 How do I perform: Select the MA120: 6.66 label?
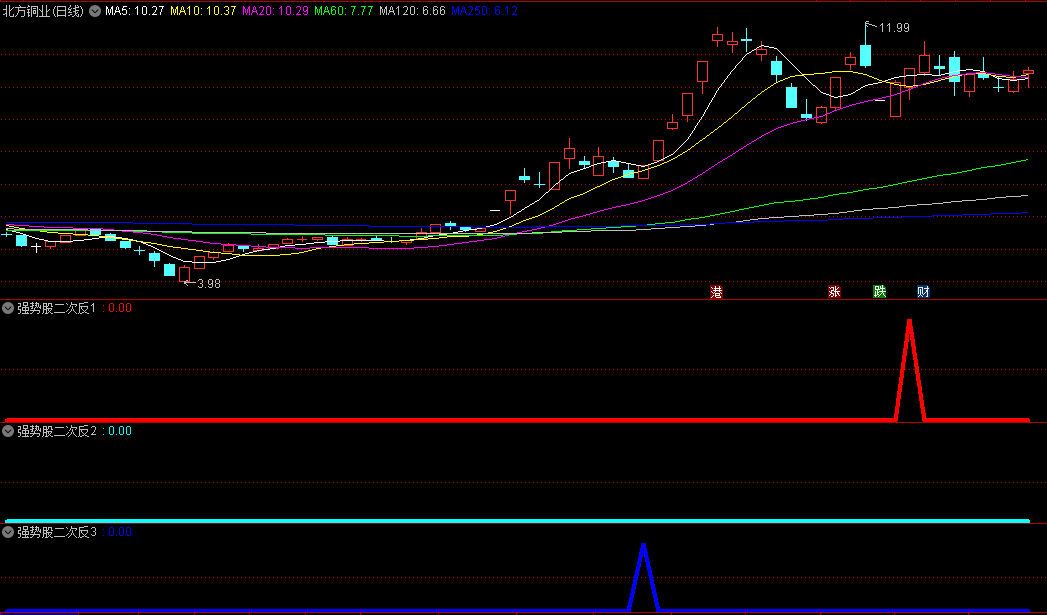tap(412, 11)
